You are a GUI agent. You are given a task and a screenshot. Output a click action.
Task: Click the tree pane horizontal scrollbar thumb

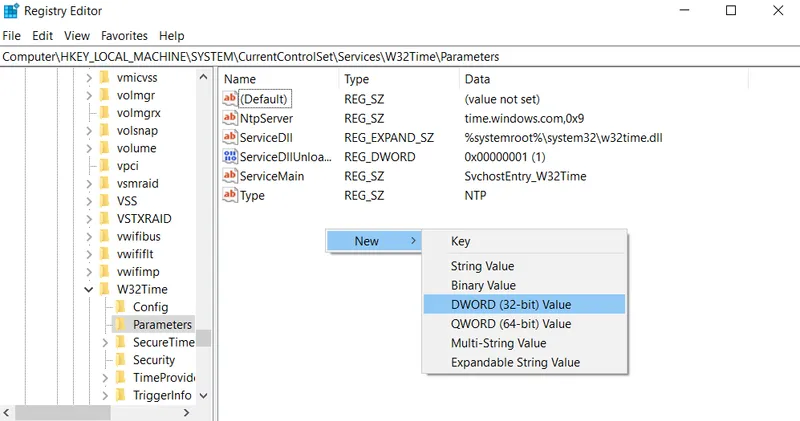point(63,412)
